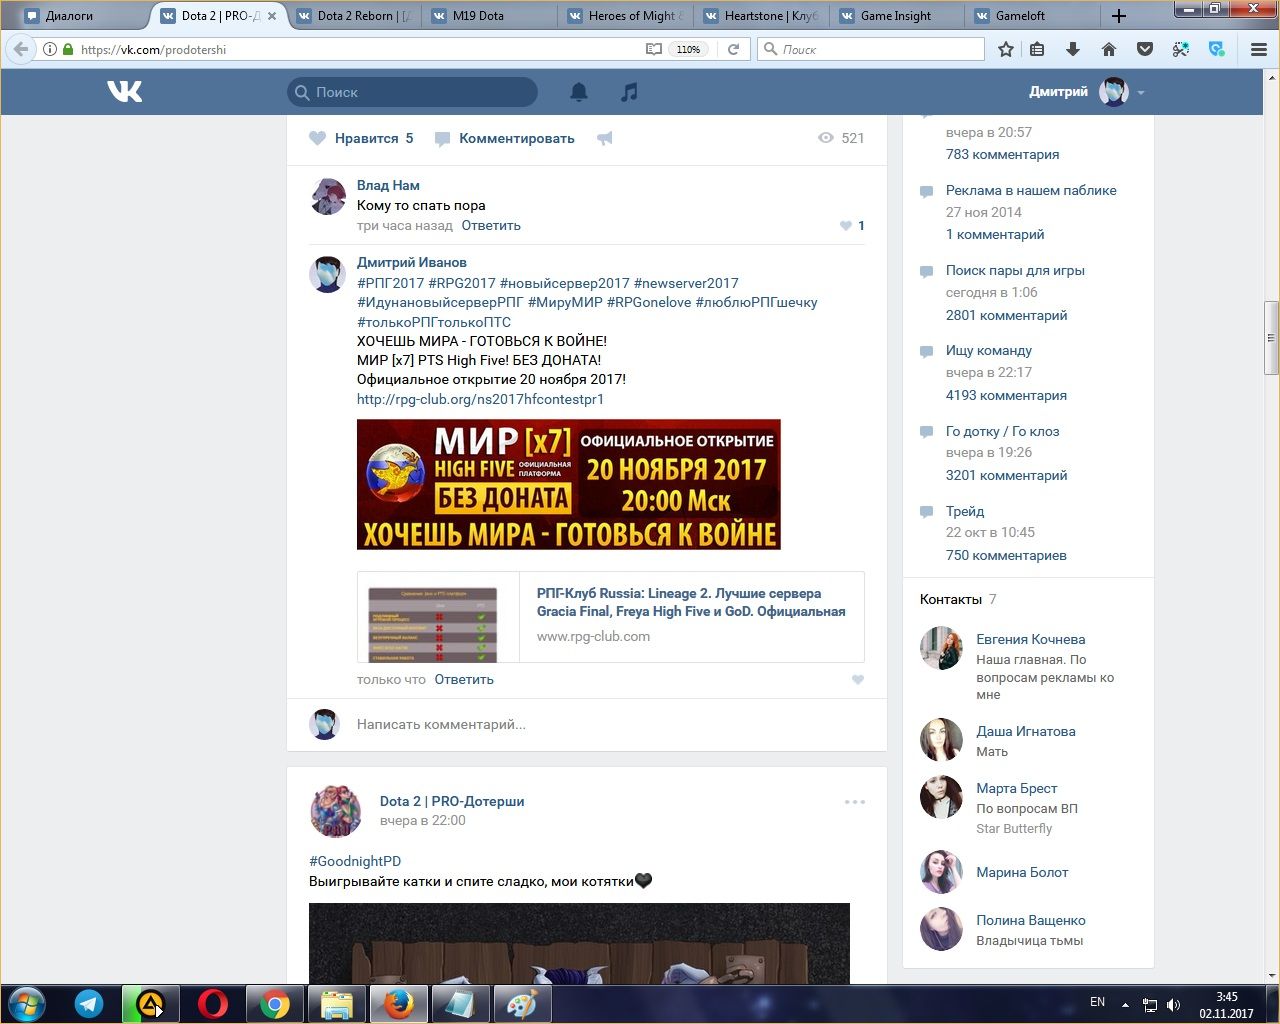The height and width of the screenshot is (1024, 1280).
Task: Bookmark this page with star icon
Action: [x=1006, y=49]
